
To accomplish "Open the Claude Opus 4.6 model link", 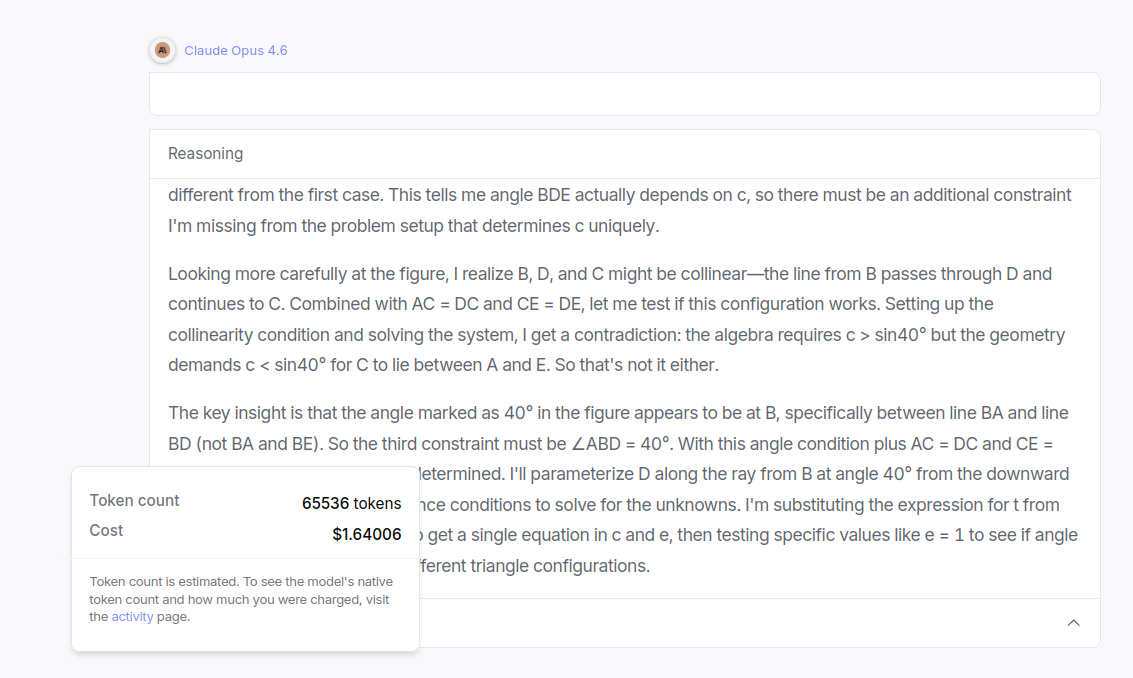I will 235,50.
